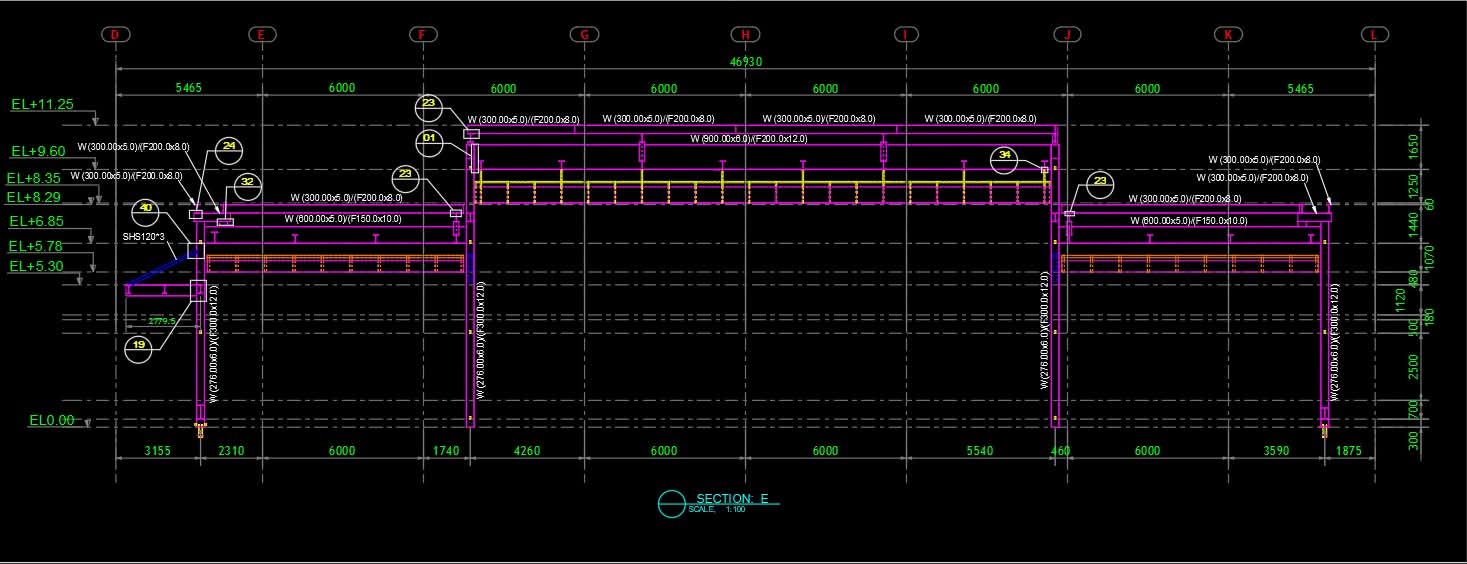Image resolution: width=1467 pixels, height=564 pixels.
Task: Select detail callout bubble 34
Action: pyautogui.click(x=1004, y=156)
